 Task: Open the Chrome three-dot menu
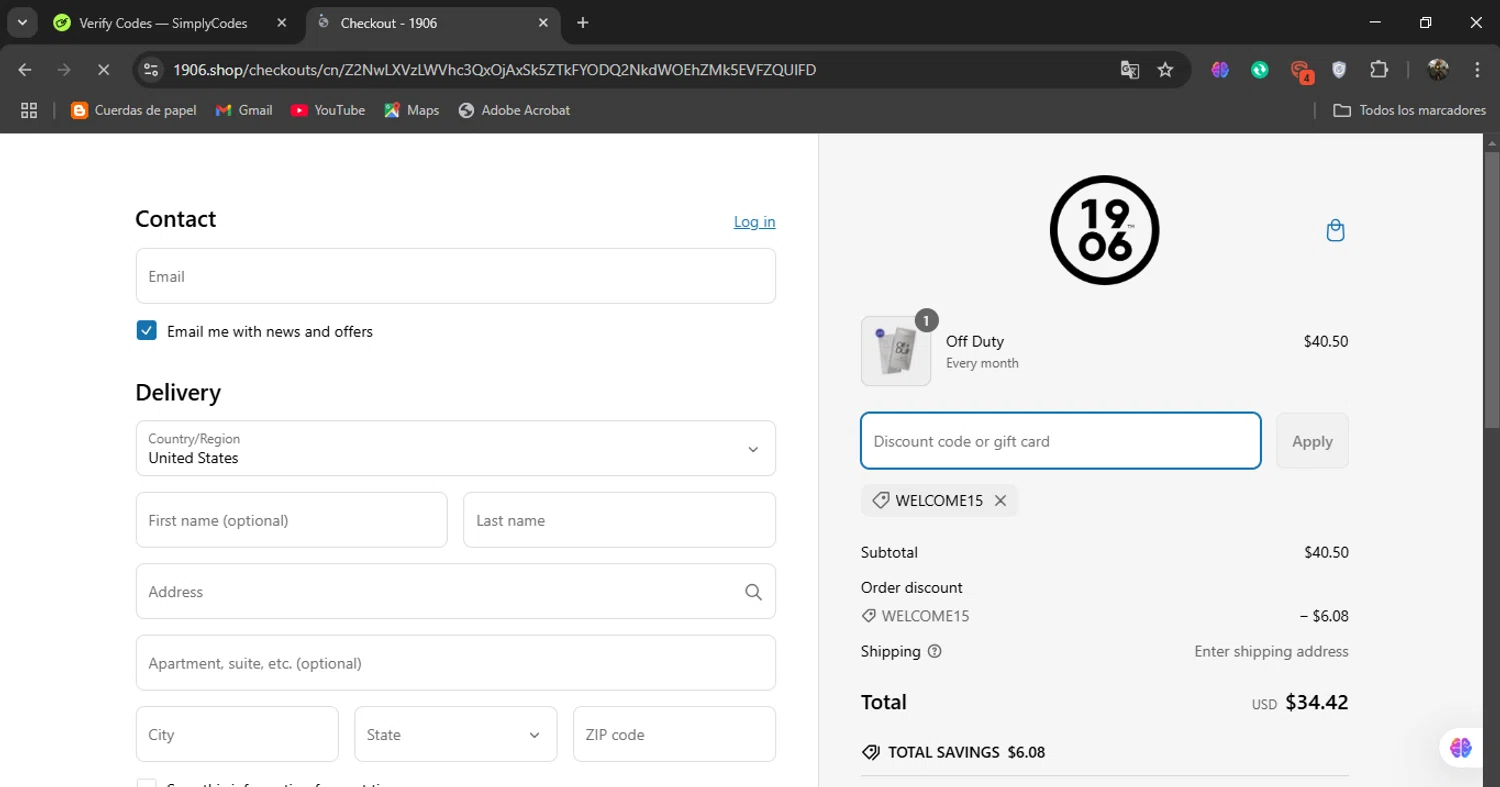tap(1477, 70)
